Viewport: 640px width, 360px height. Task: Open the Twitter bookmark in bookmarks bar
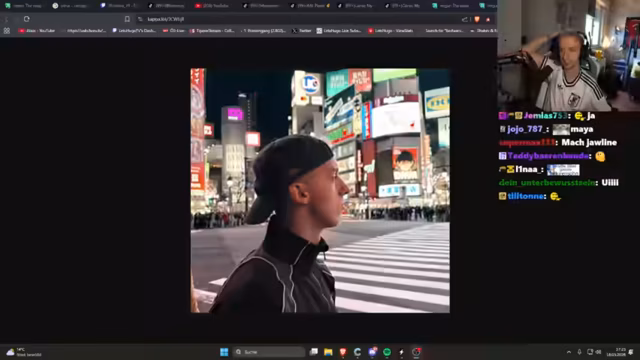(x=301, y=31)
